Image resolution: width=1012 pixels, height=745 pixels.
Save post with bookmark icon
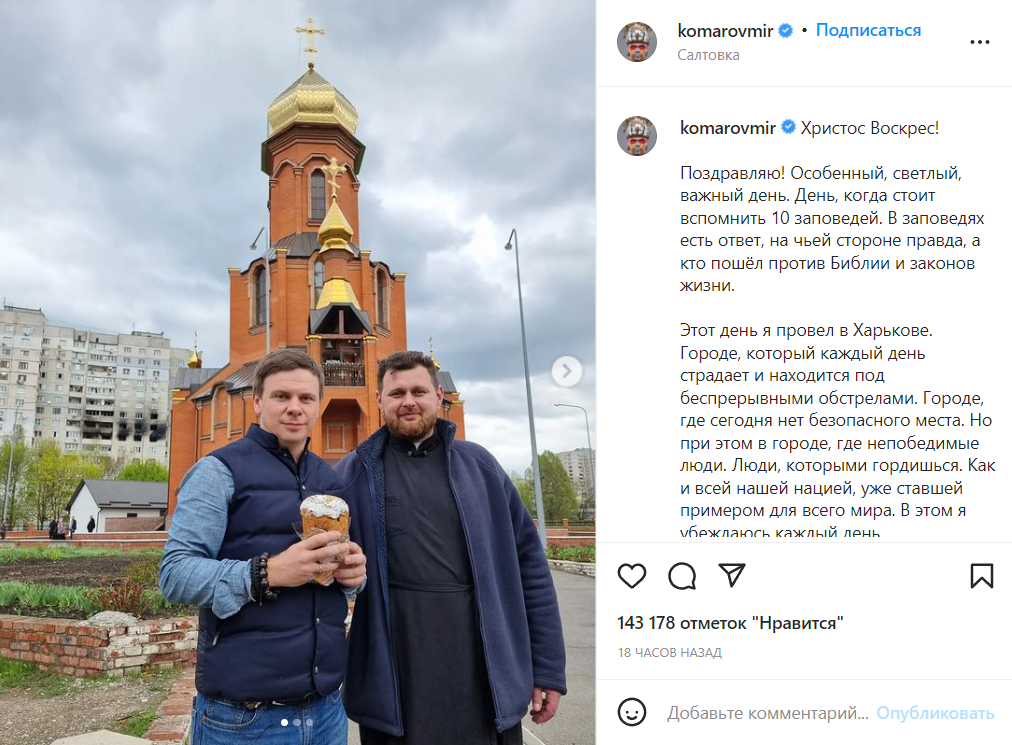[x=982, y=576]
